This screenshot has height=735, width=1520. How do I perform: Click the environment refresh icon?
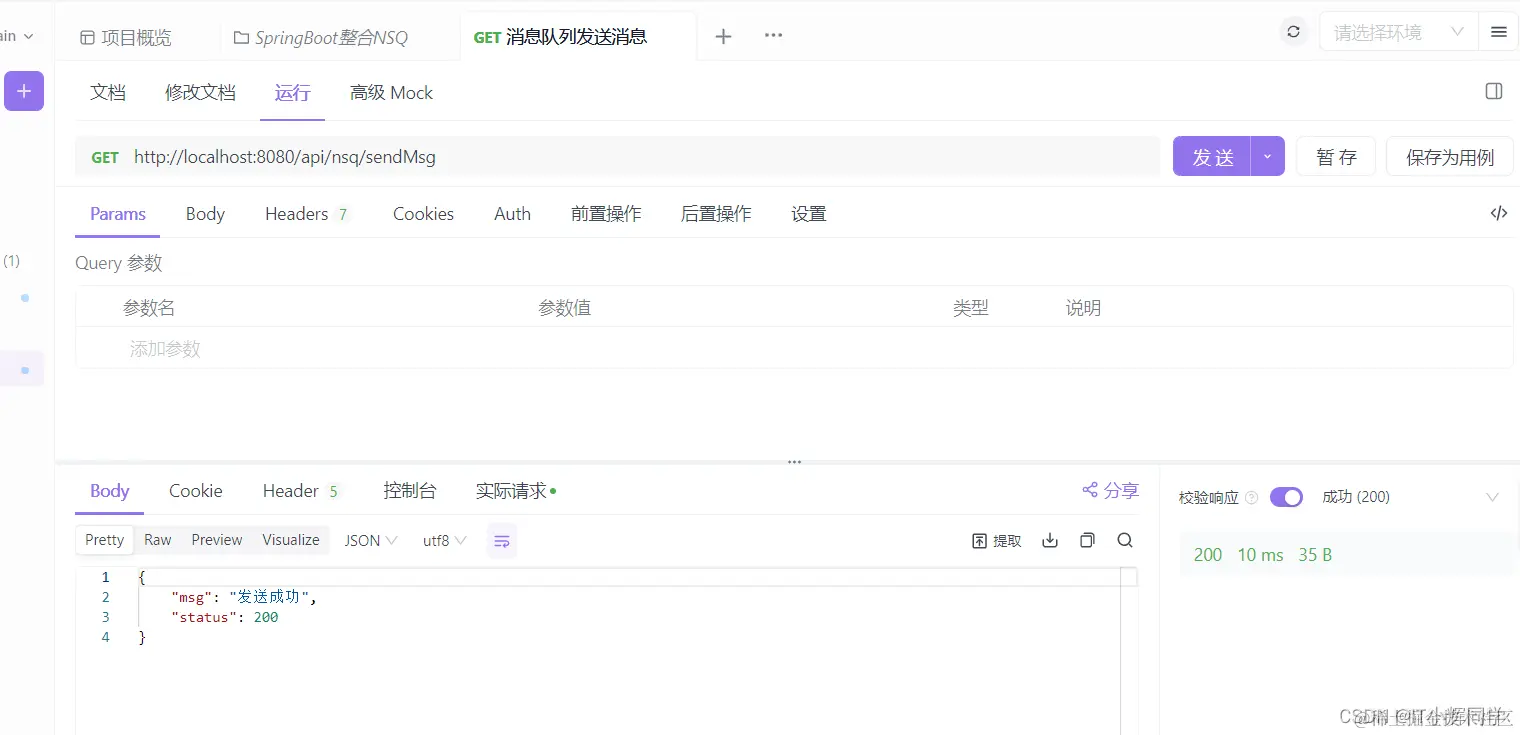tap(1293, 31)
